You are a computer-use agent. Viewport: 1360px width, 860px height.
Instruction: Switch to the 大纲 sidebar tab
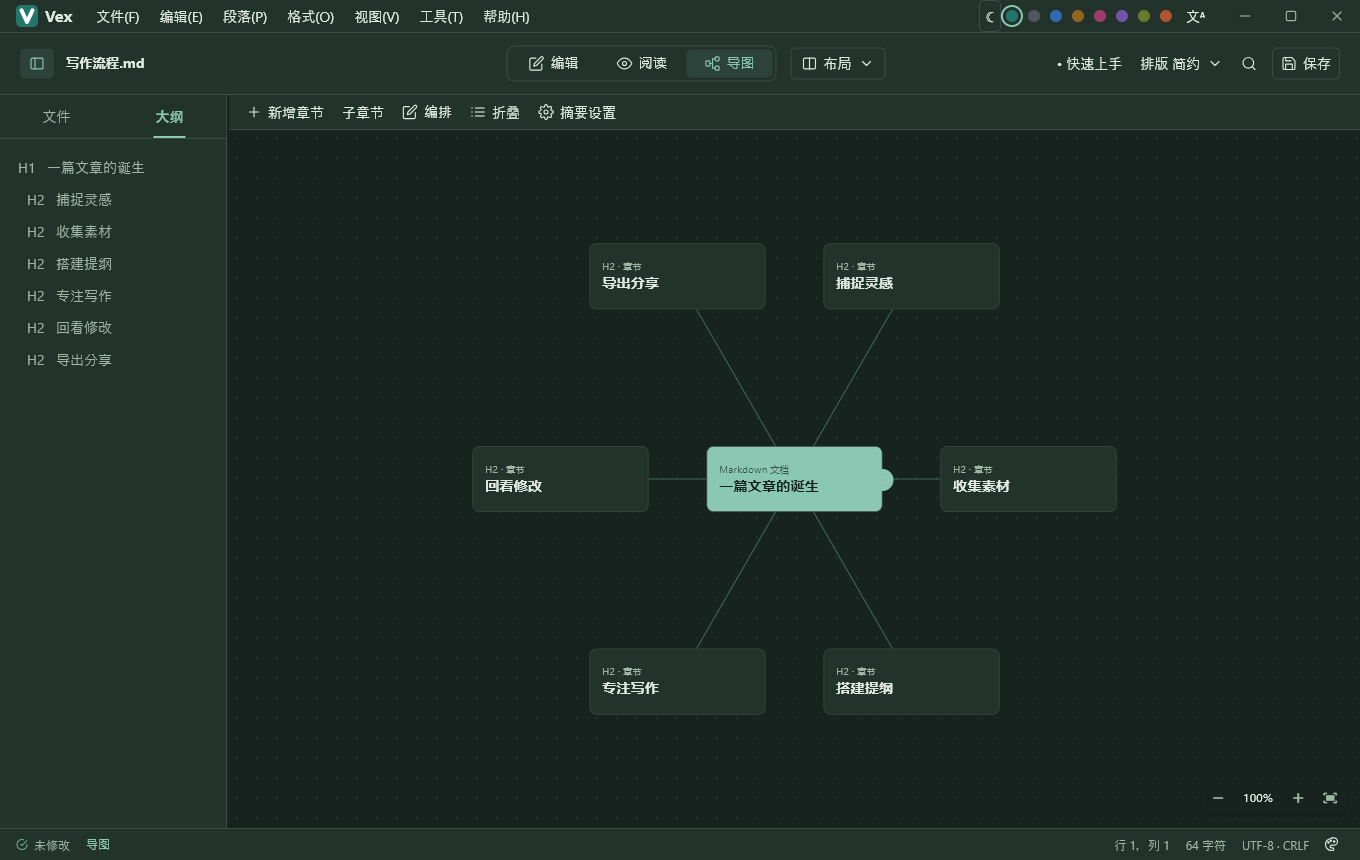169,116
